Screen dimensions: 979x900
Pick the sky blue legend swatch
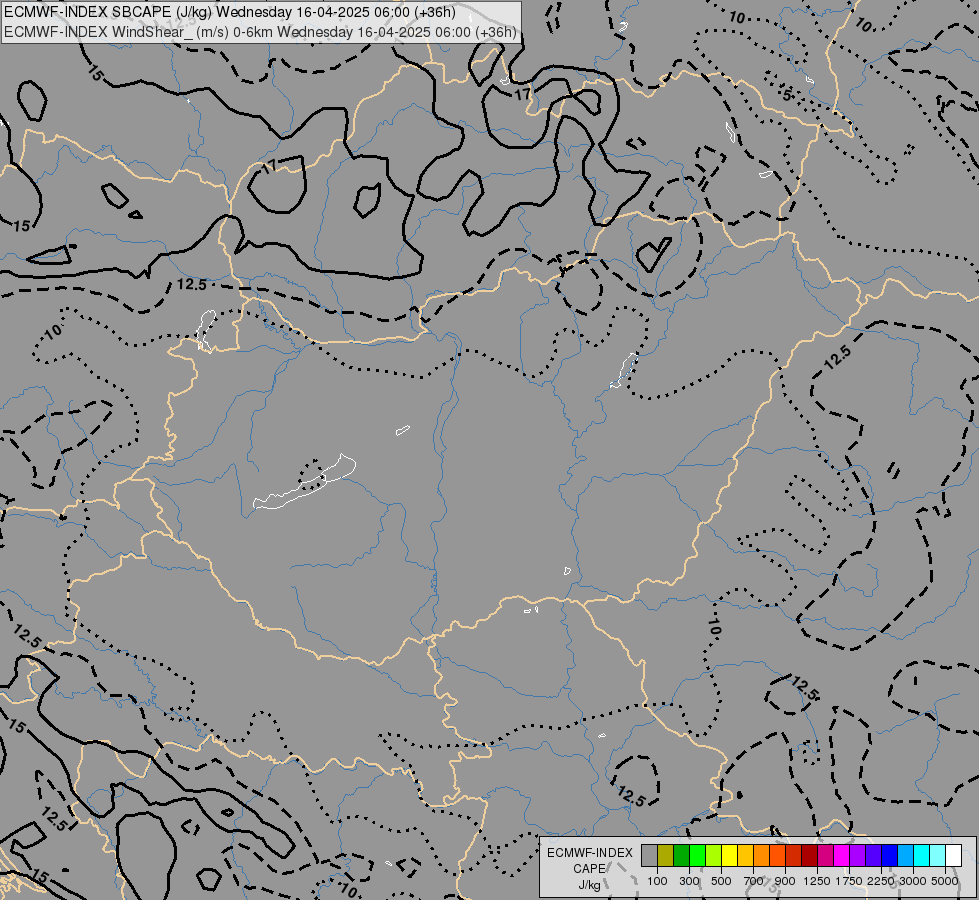pyautogui.click(x=905, y=855)
